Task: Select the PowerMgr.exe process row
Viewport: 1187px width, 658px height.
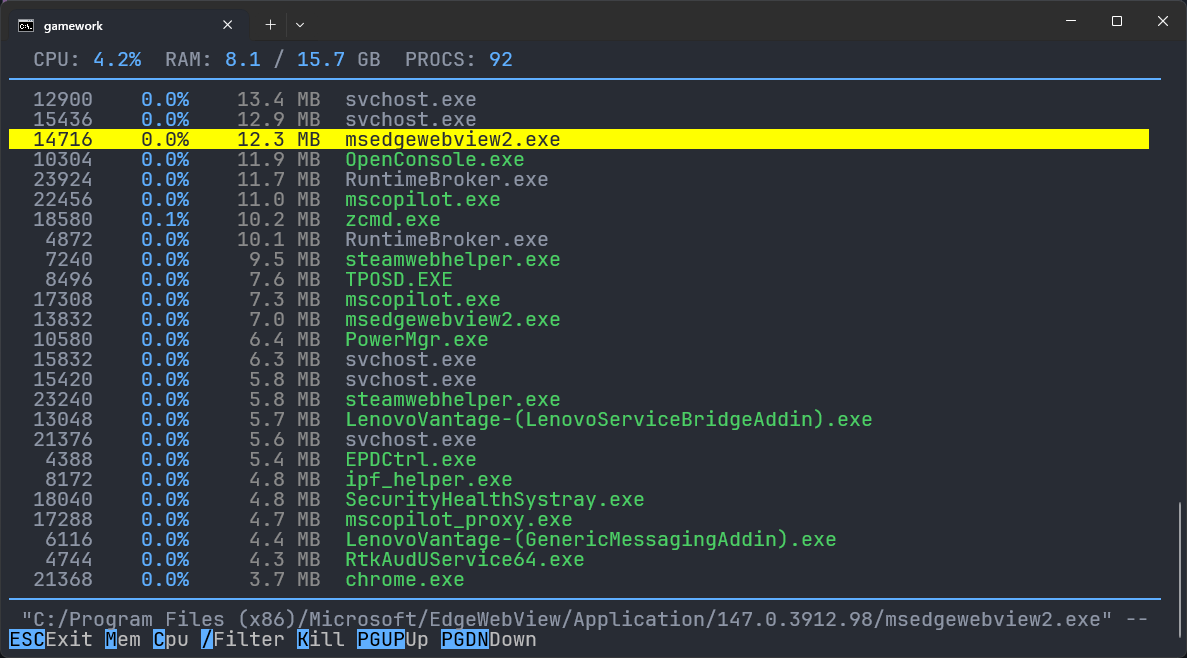Action: (578, 339)
